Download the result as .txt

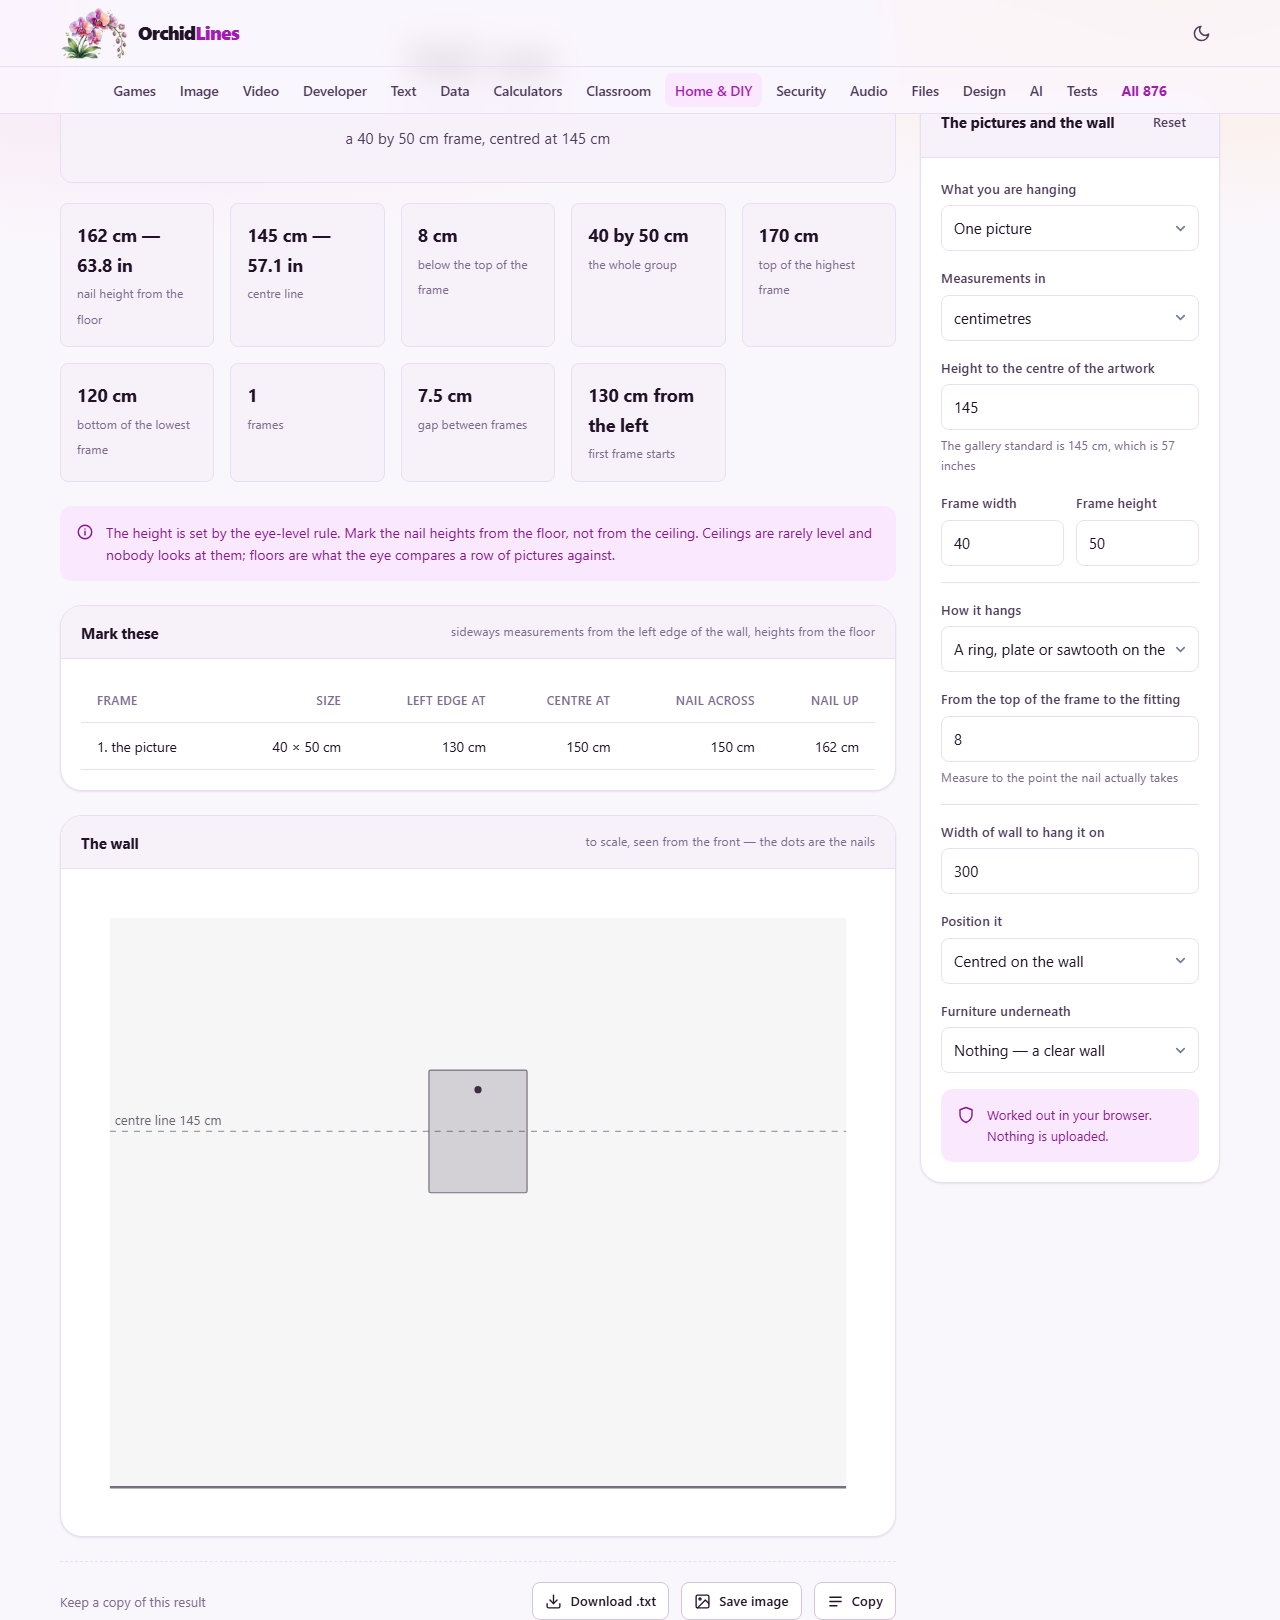coord(600,1601)
